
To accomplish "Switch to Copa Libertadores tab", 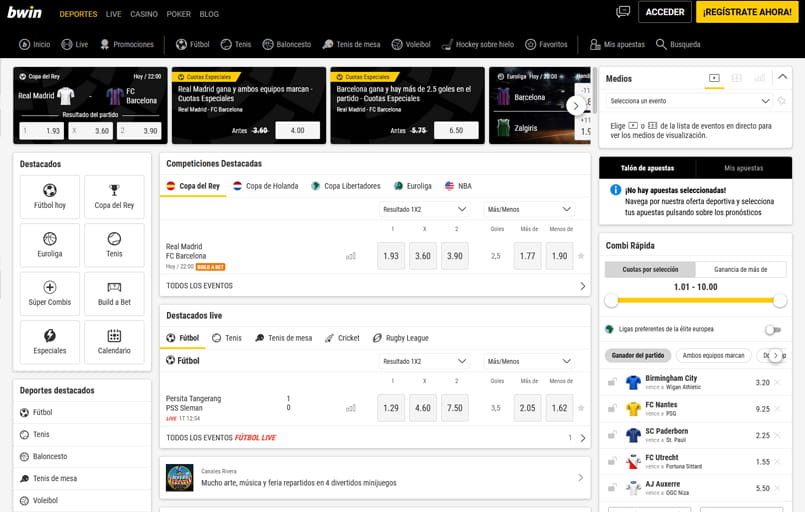I will (346, 186).
